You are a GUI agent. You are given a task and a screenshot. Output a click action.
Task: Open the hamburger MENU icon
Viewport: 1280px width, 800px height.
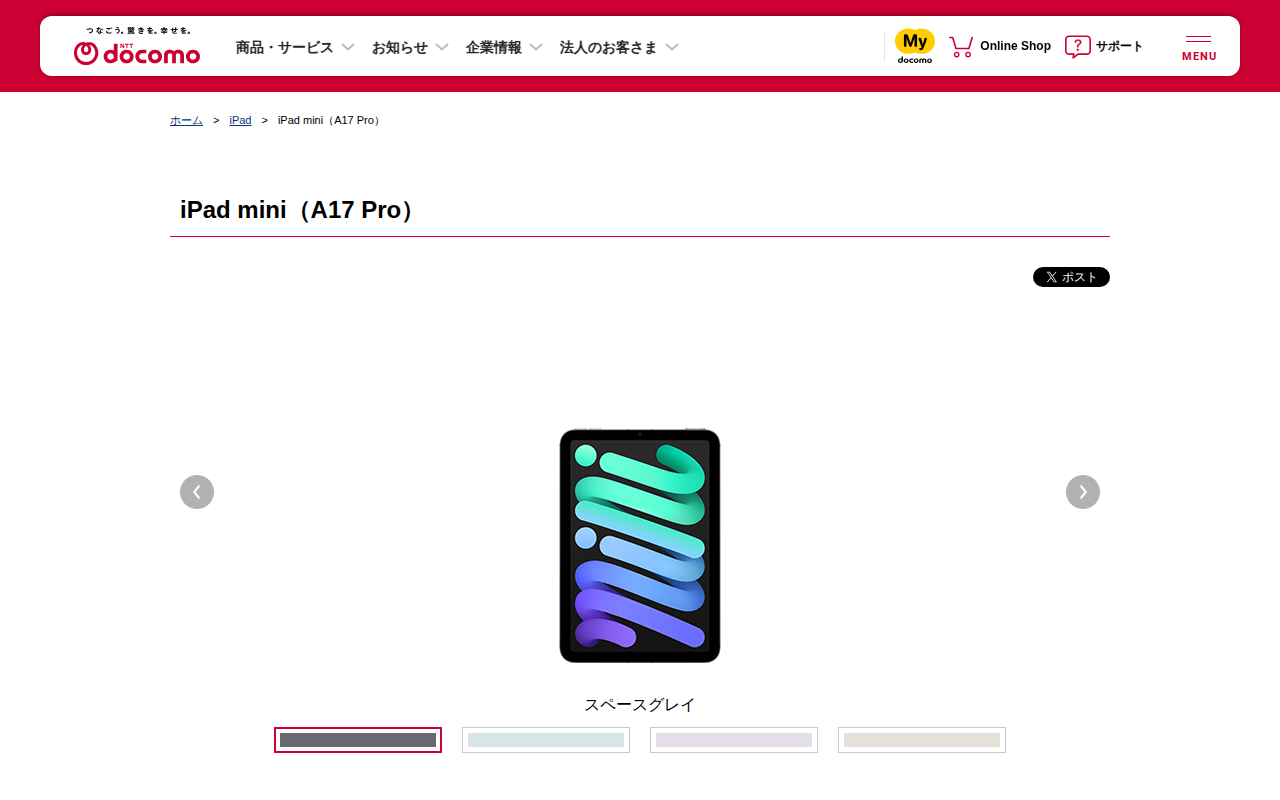tap(1199, 47)
